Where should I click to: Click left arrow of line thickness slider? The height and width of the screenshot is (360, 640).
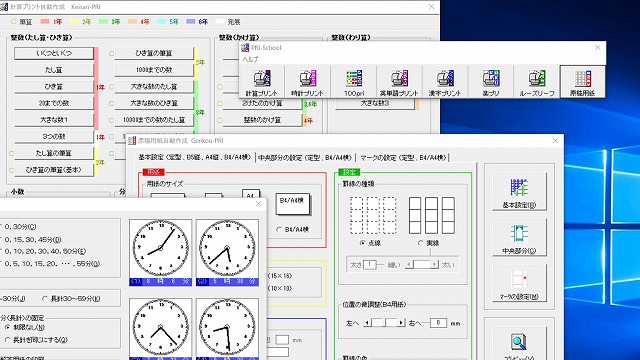coord(409,264)
